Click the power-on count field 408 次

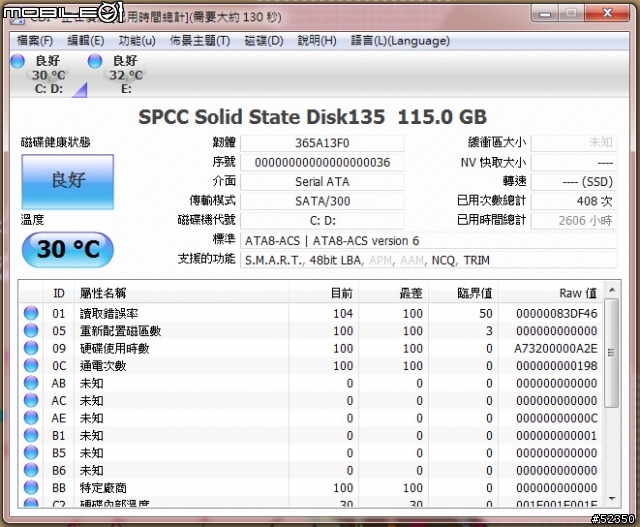coord(574,201)
